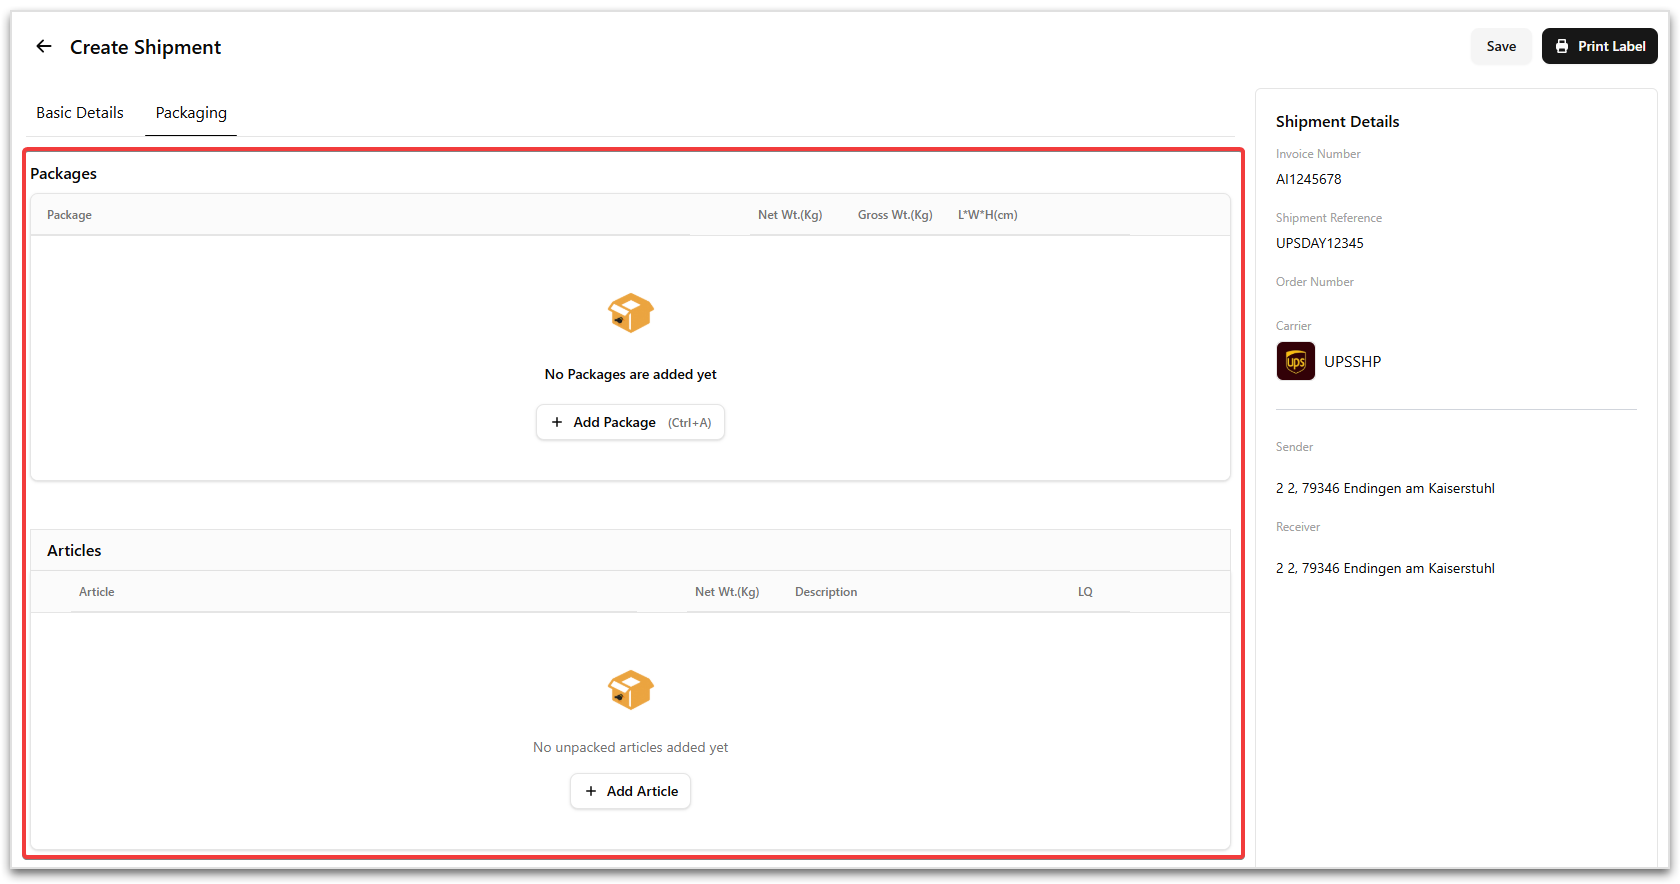Click the LQ column header
This screenshot has height=884, width=1680.
pyautogui.click(x=1085, y=592)
